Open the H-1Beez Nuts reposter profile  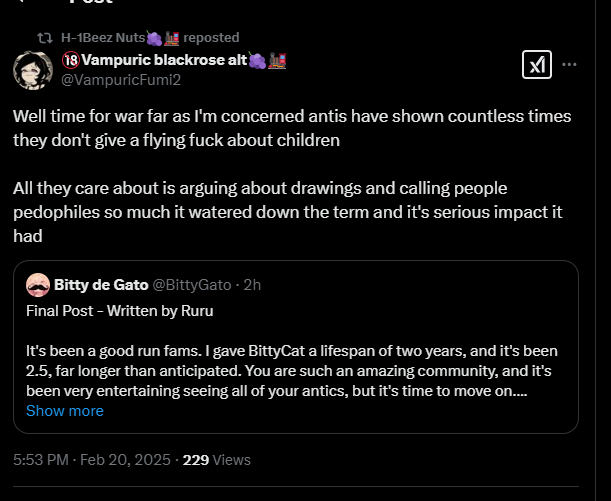coord(103,38)
